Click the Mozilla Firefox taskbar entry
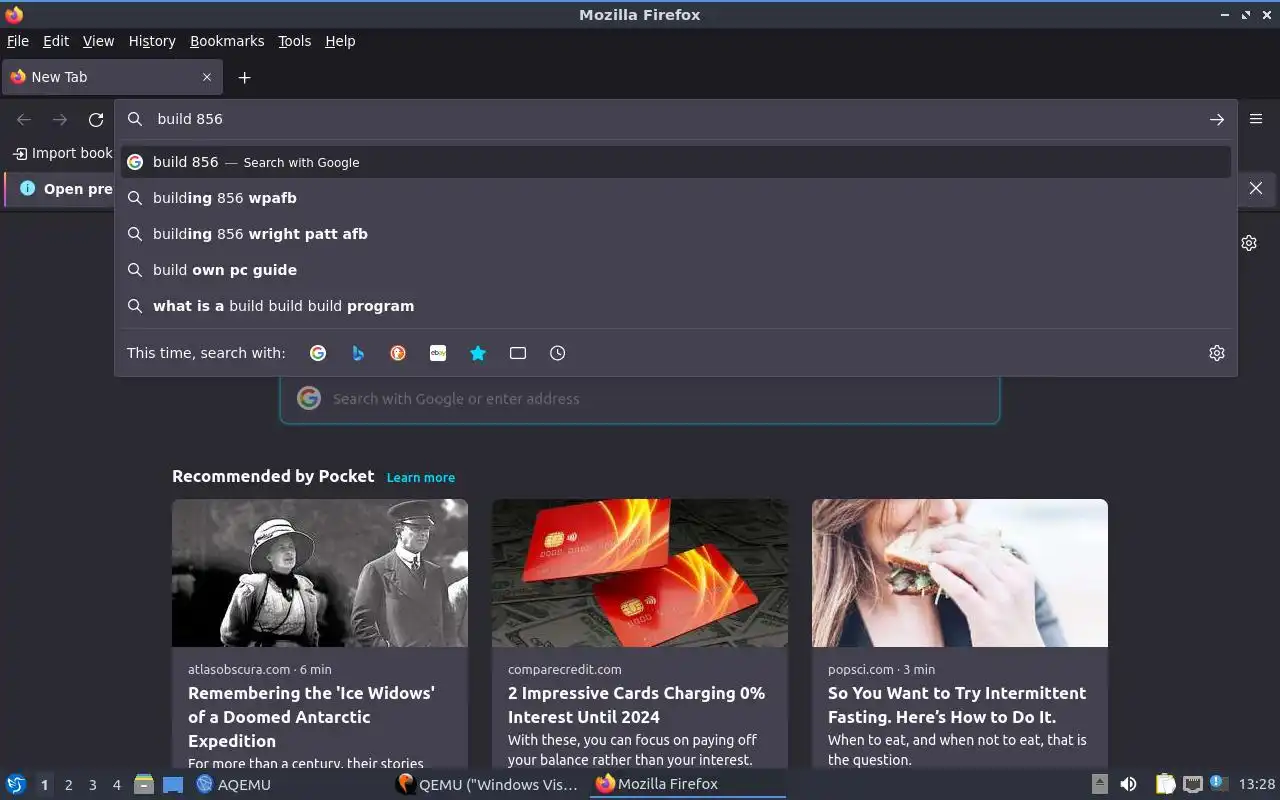The height and width of the screenshot is (800, 1280). pos(688,784)
